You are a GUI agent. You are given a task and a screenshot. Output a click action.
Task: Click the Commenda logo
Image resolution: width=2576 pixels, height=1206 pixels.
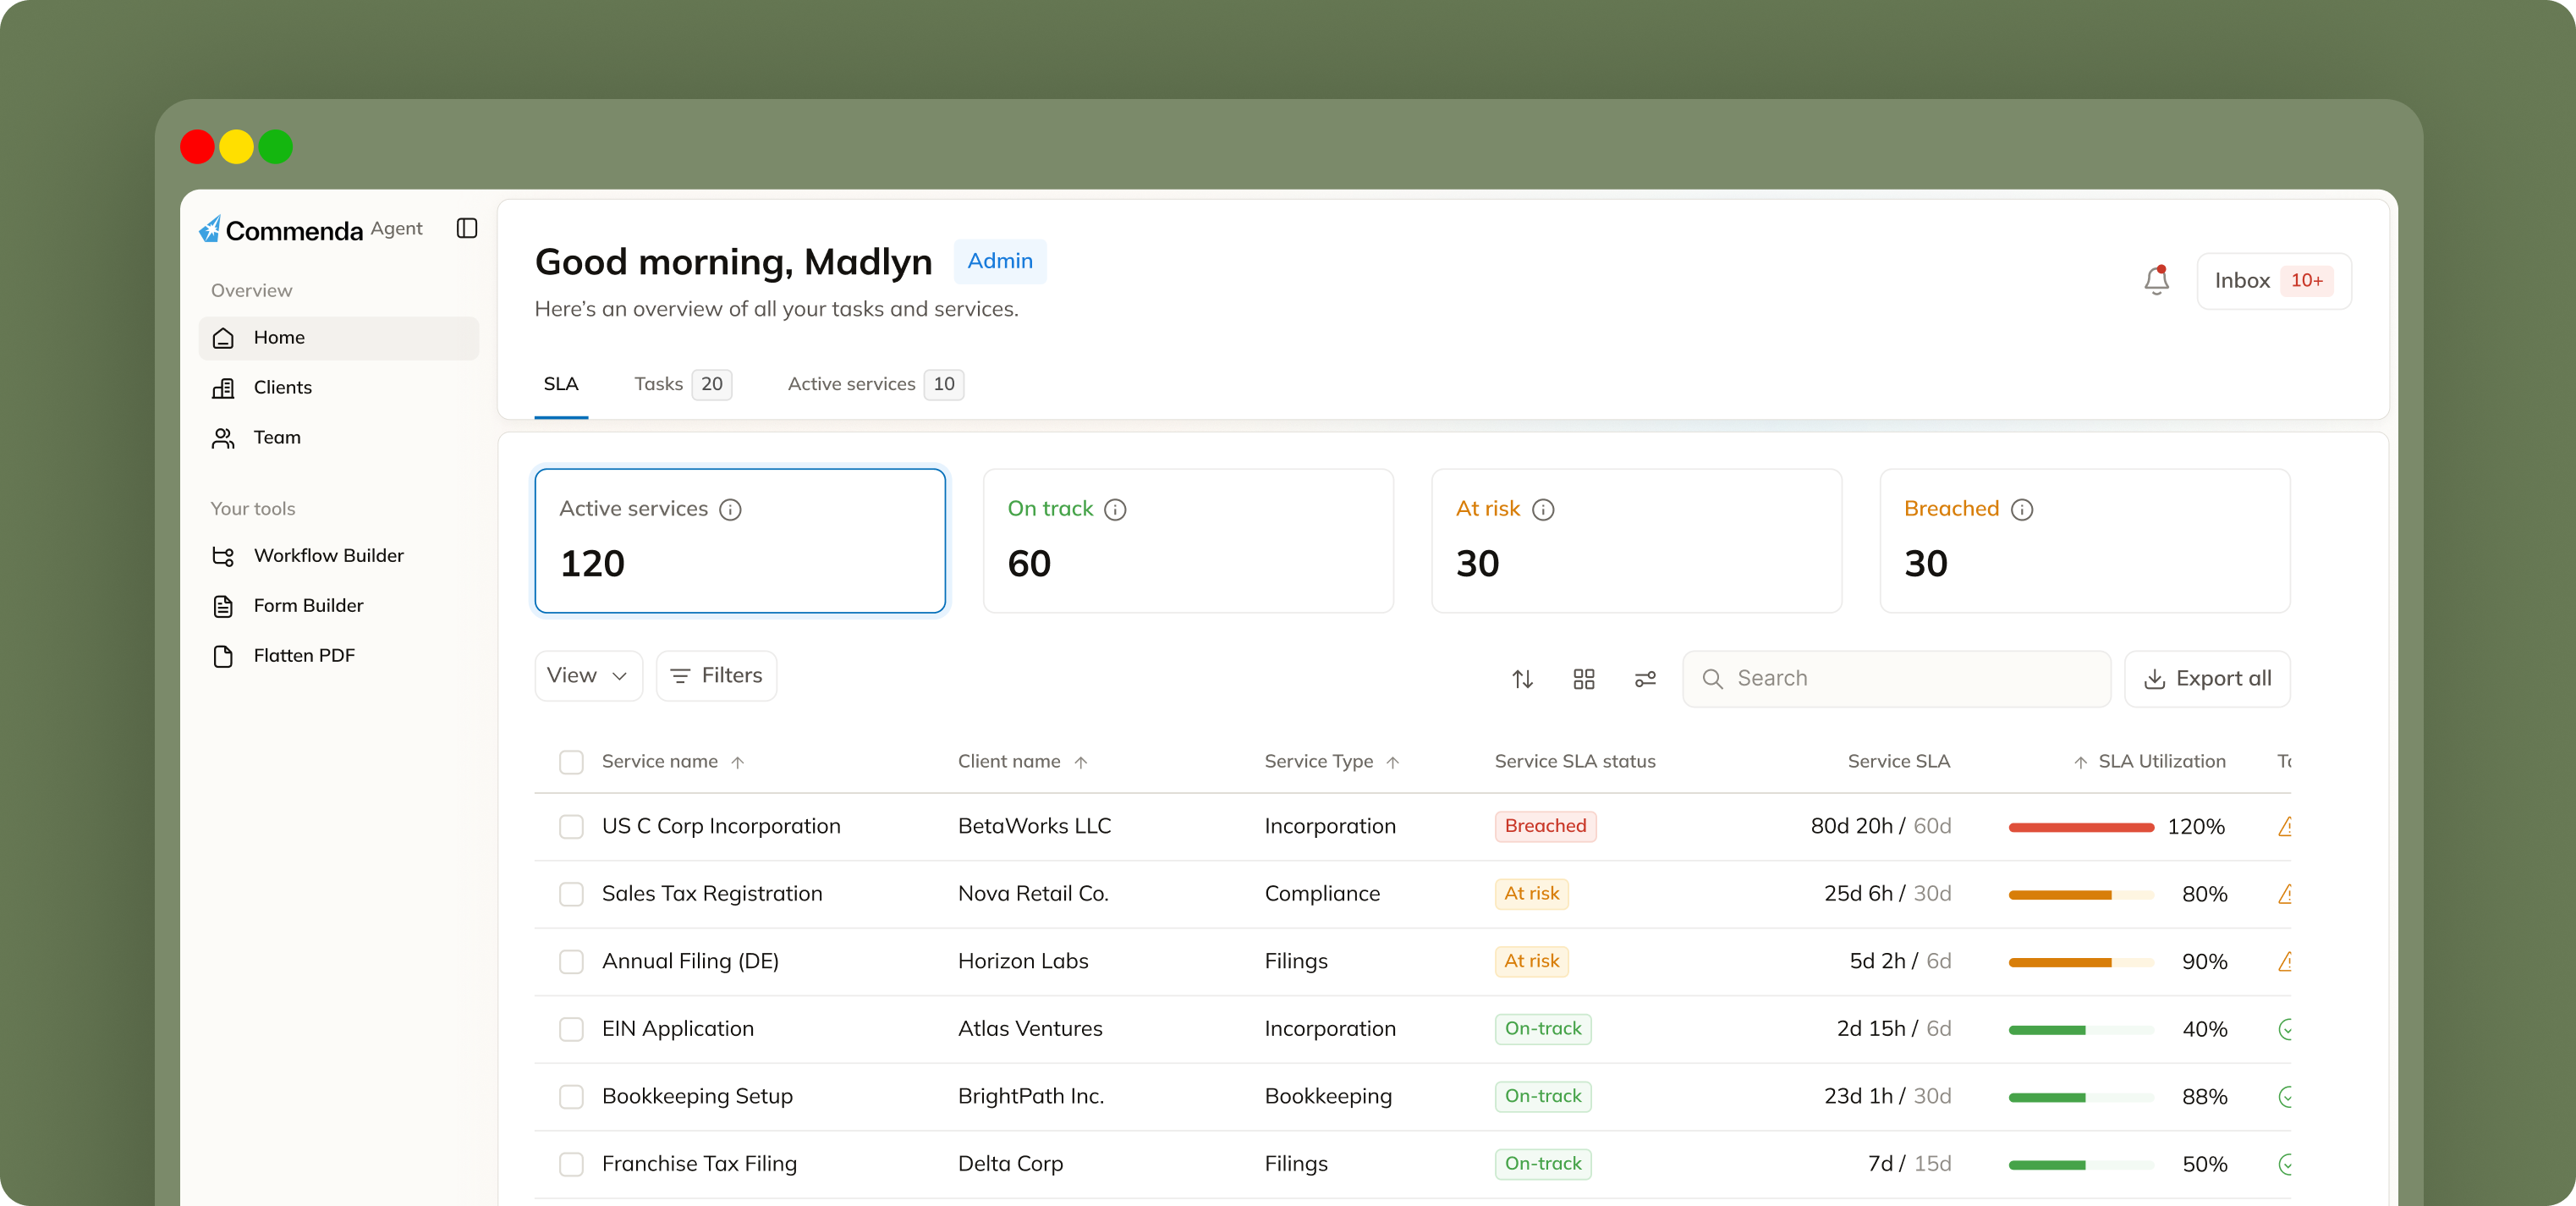281,230
